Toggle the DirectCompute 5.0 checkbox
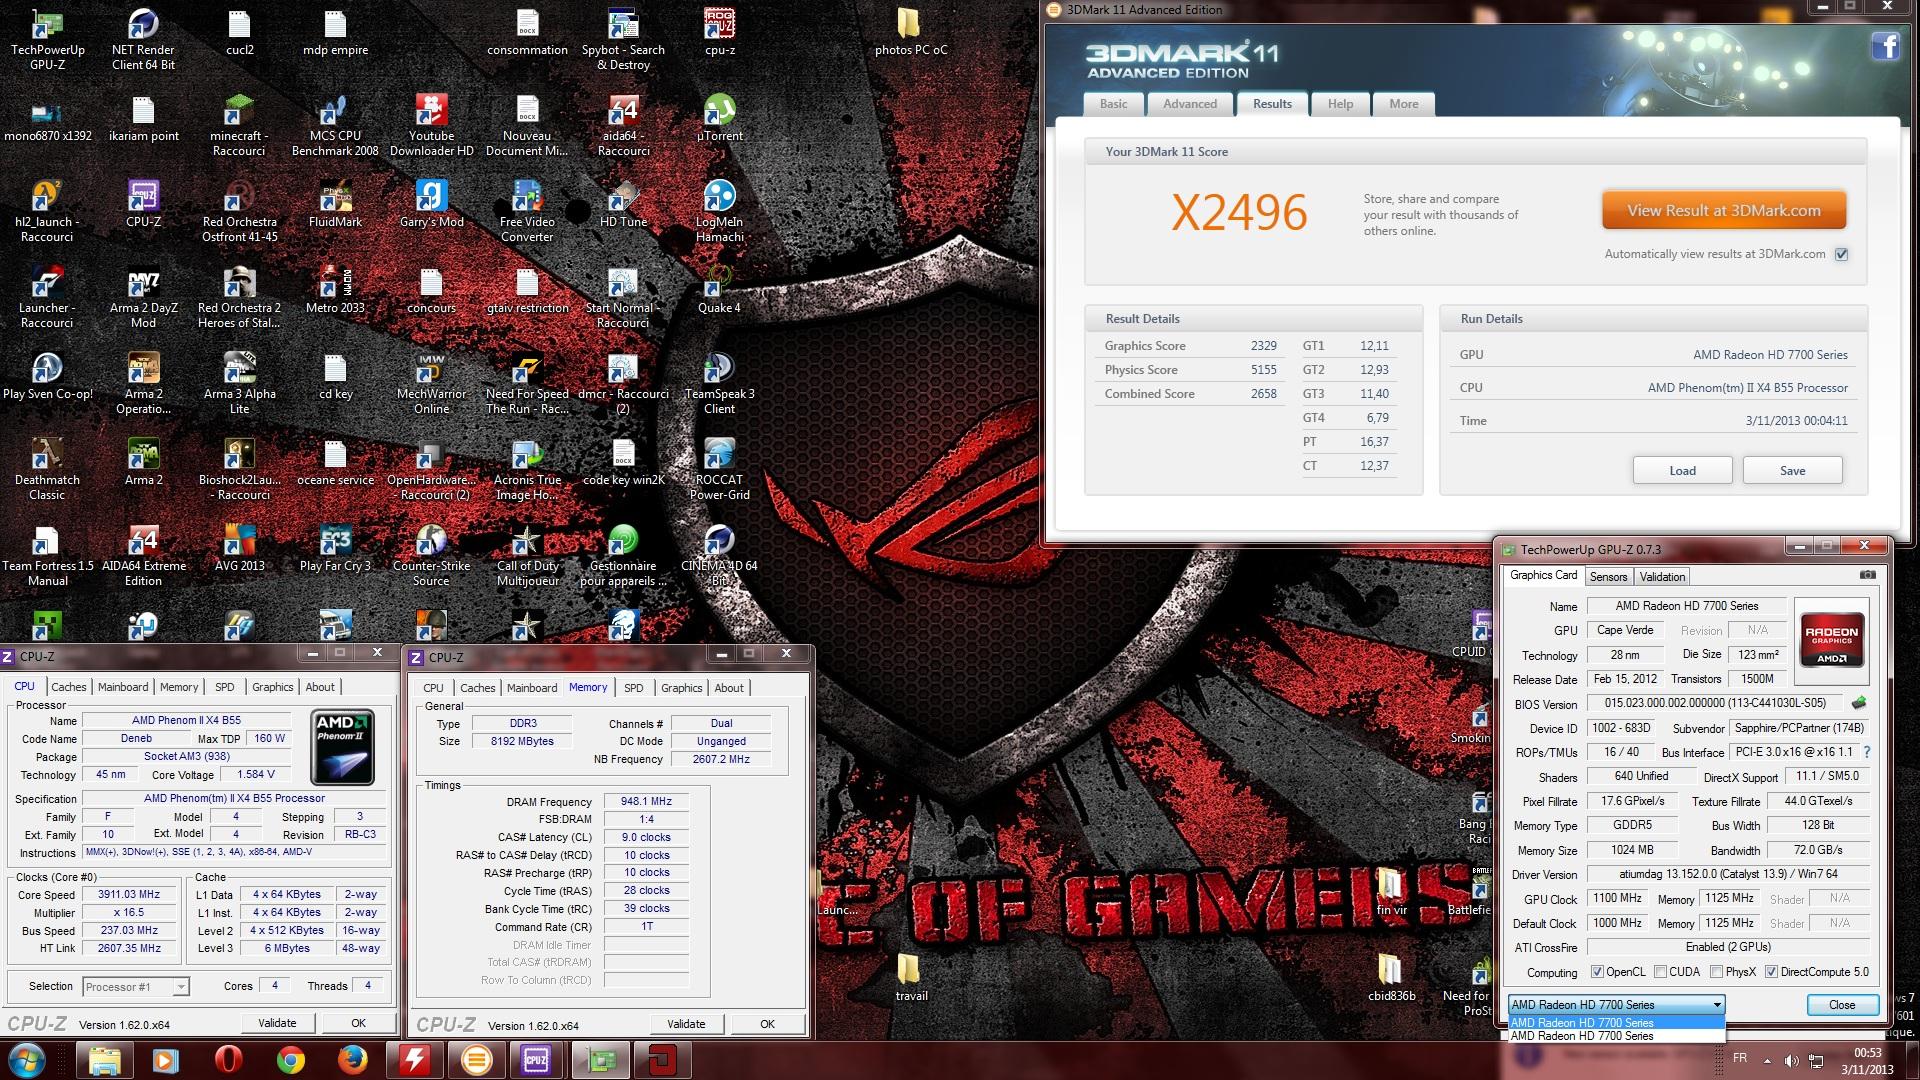 click(1771, 972)
